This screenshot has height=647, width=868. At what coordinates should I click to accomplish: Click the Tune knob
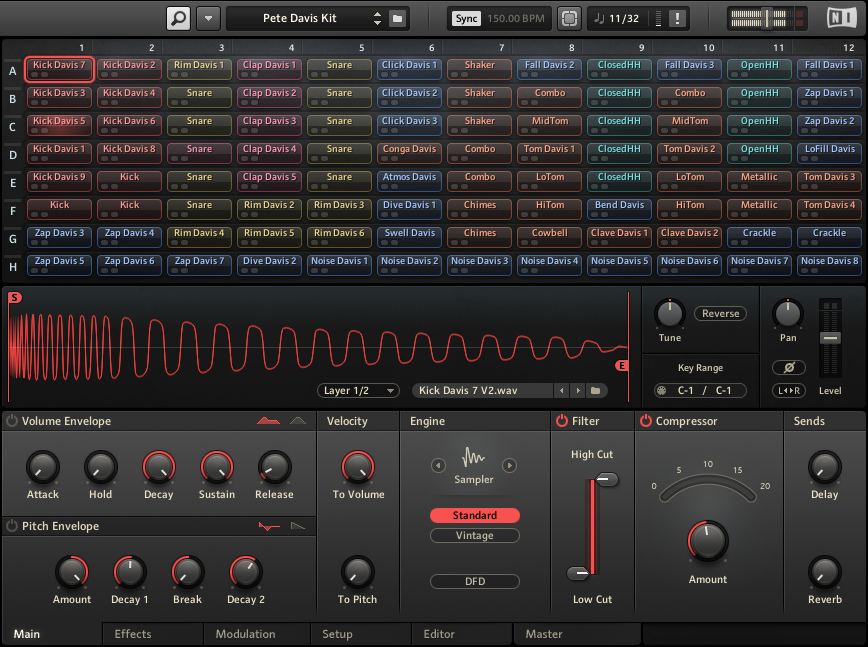click(x=670, y=314)
